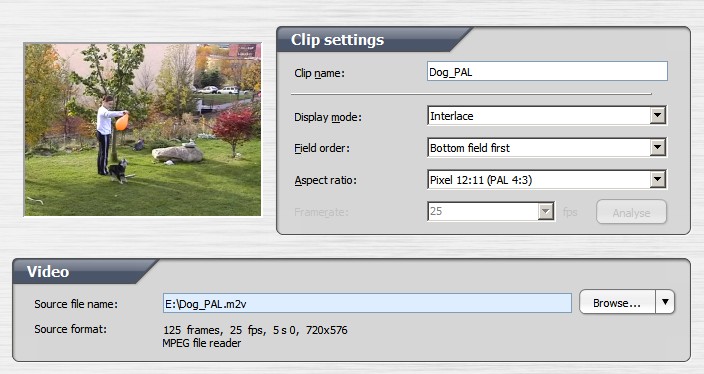Click the Pixel 12:11 (PAL 4:3) combo box

(x=547, y=180)
